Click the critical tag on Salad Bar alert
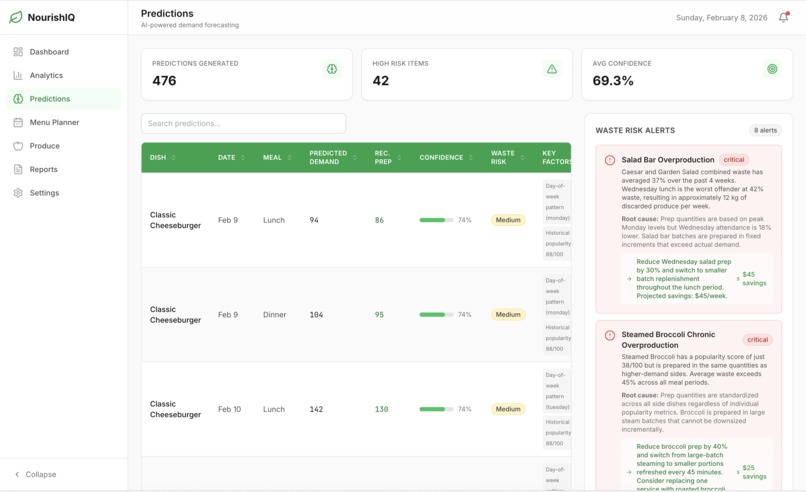This screenshot has width=806, height=492. point(734,159)
